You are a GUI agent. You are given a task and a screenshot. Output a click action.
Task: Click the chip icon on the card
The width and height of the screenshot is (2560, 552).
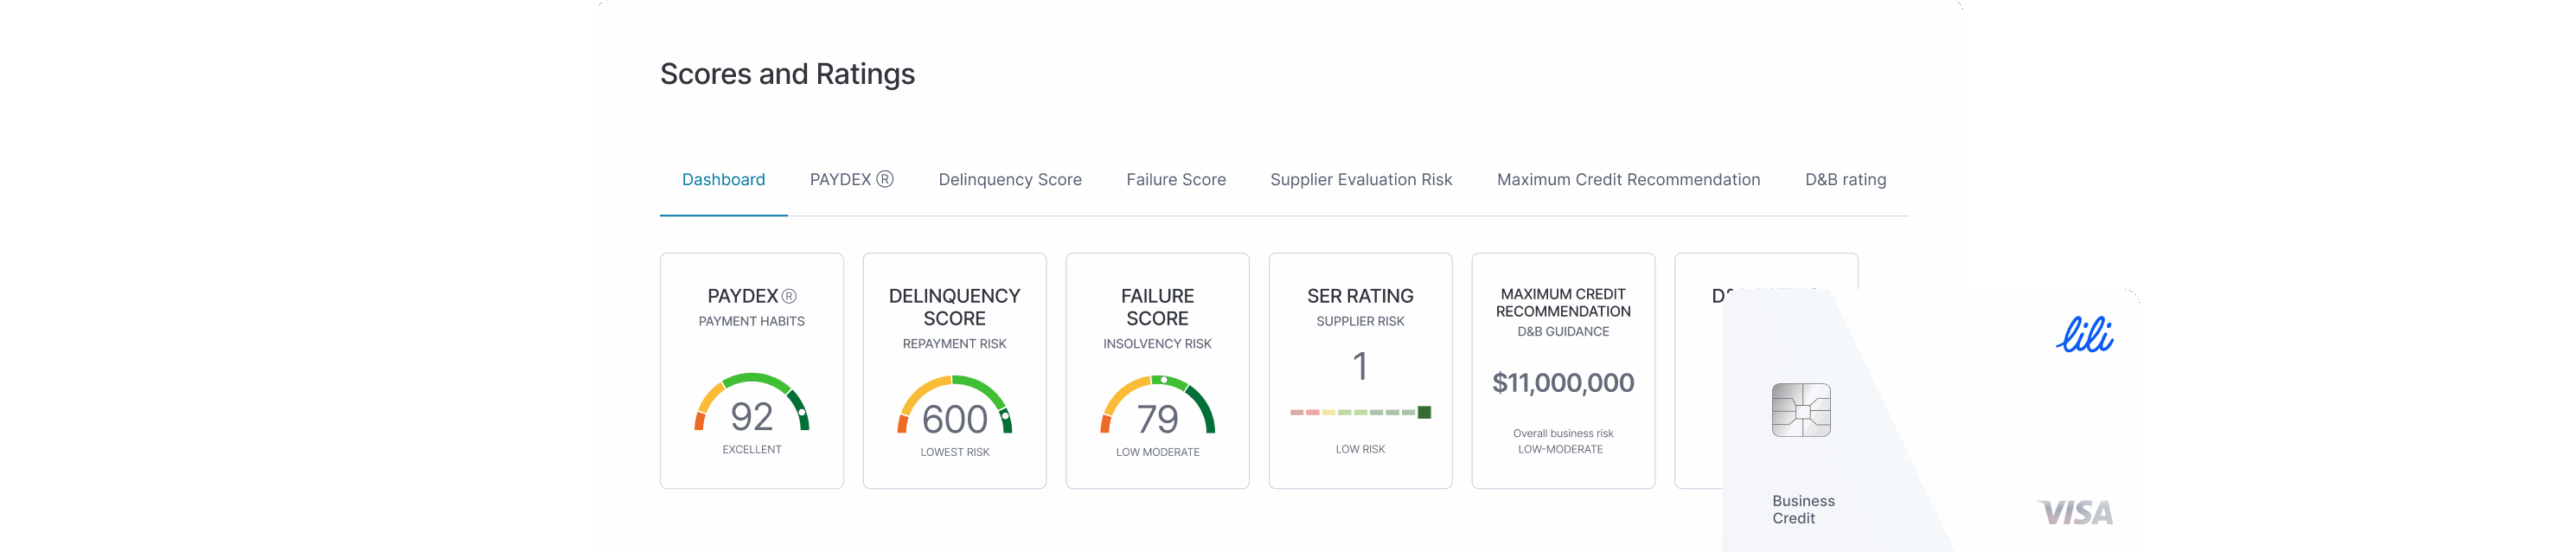(1801, 410)
